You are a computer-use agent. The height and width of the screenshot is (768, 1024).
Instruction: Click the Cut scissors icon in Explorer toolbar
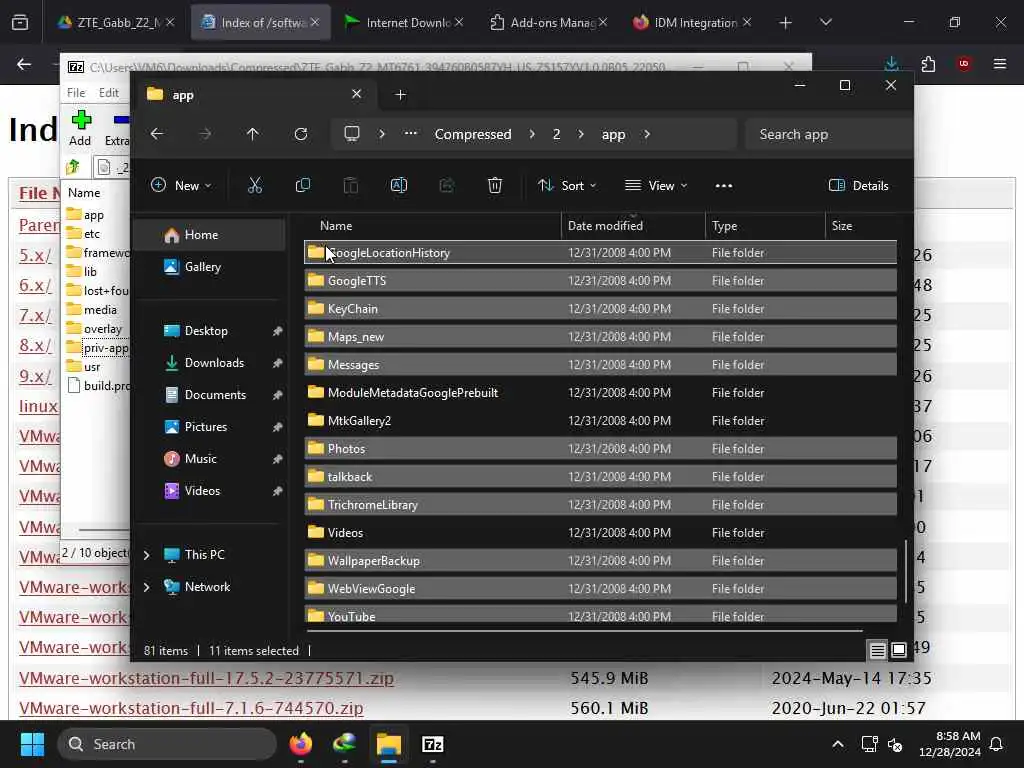255,185
